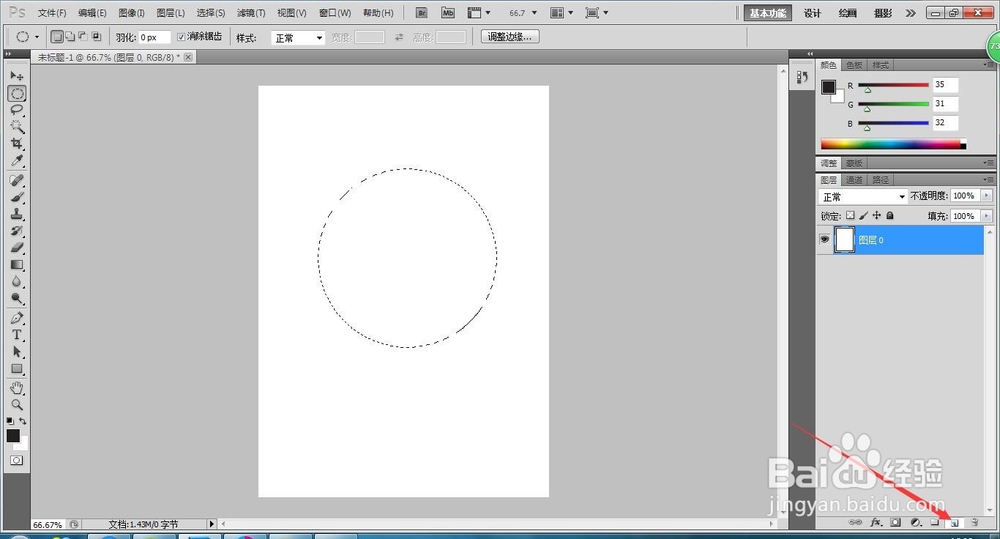1000x539 pixels.
Task: Select the Rectangle shape tool
Action: pyautogui.click(x=17, y=369)
